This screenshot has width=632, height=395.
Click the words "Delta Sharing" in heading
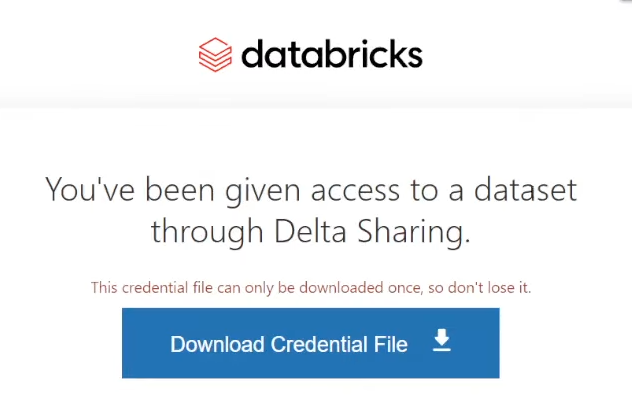point(368,231)
